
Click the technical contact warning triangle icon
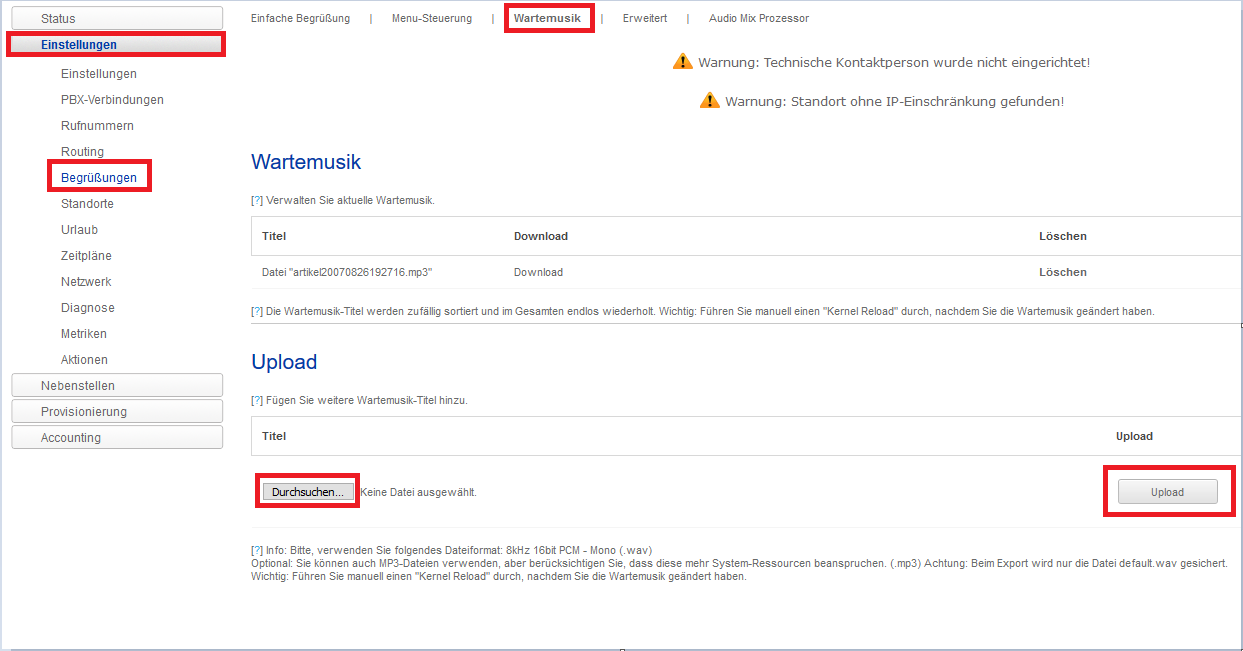pyautogui.click(x=682, y=62)
